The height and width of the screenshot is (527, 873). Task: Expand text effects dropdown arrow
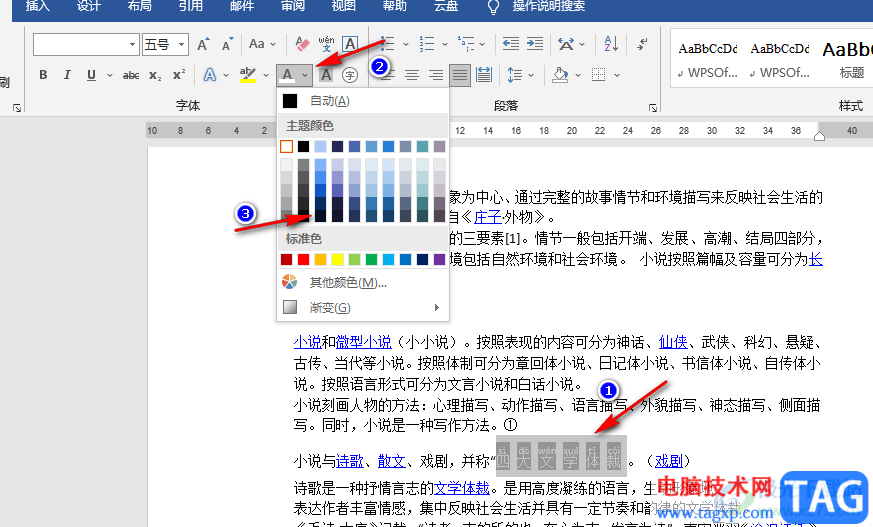pyautogui.click(x=226, y=75)
